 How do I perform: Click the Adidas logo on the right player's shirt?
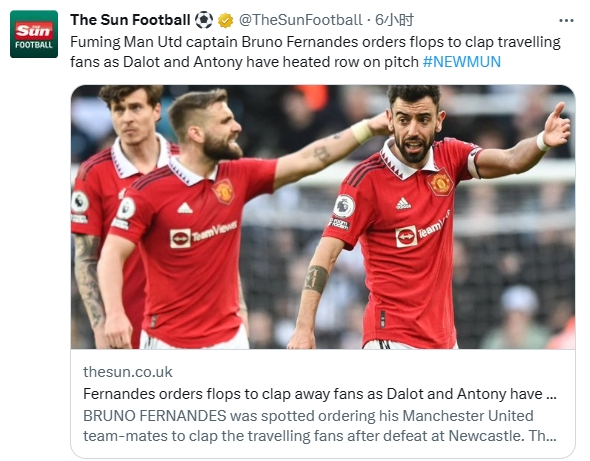coord(403,203)
